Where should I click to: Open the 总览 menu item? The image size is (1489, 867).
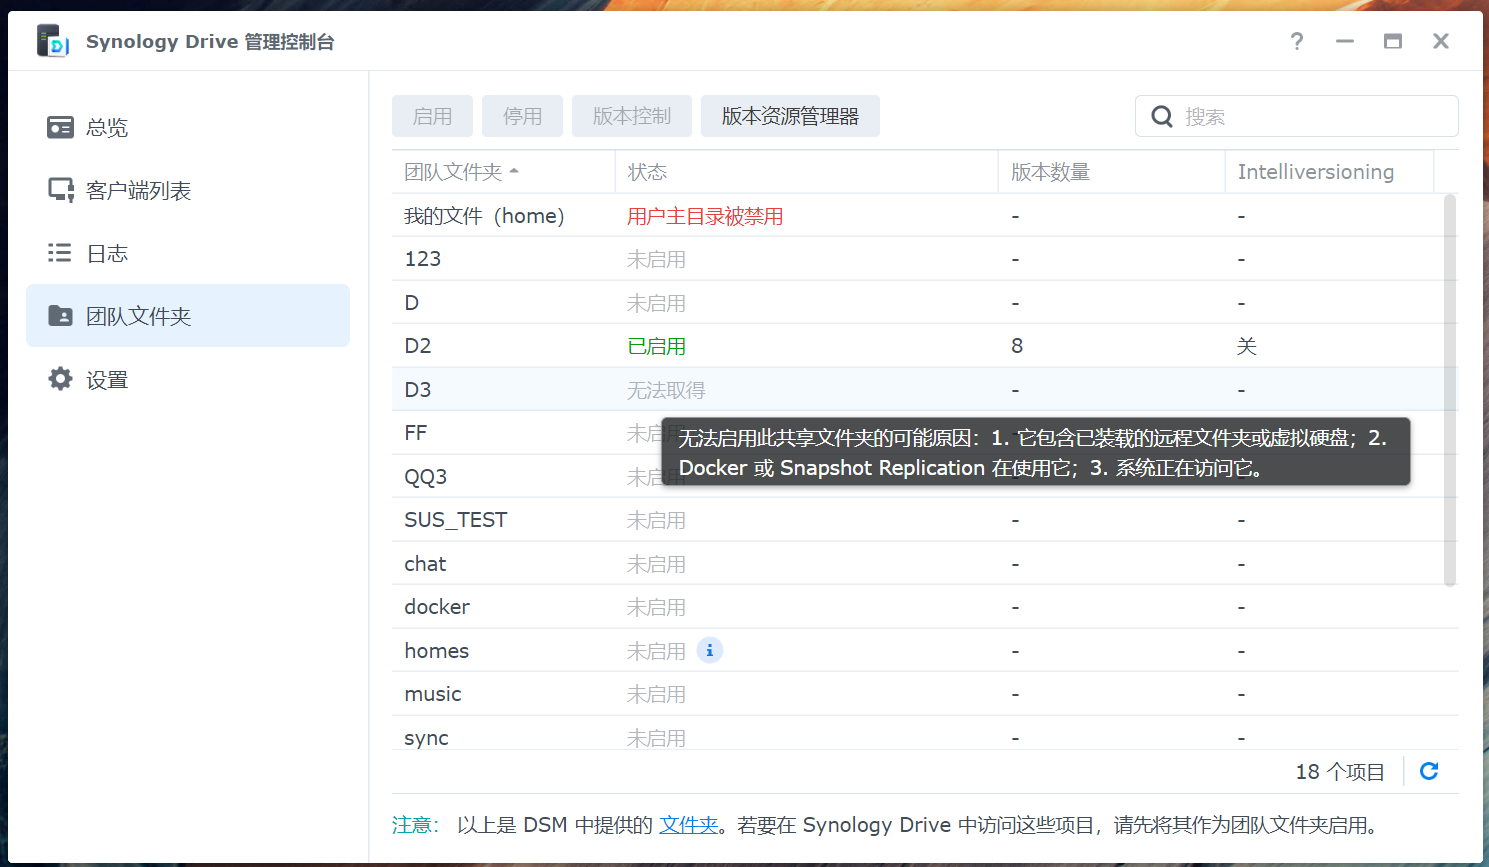pyautogui.click(x=188, y=127)
